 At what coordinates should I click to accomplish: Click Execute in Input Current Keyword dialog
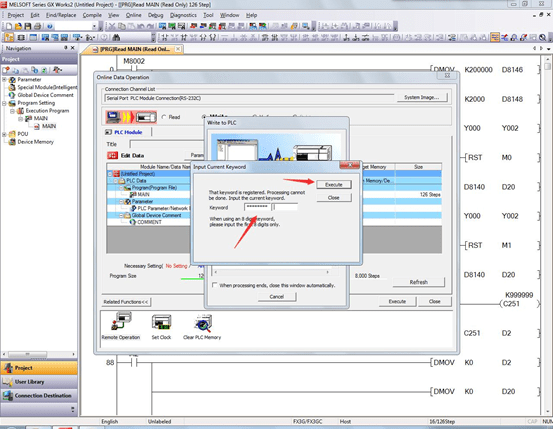(334, 185)
